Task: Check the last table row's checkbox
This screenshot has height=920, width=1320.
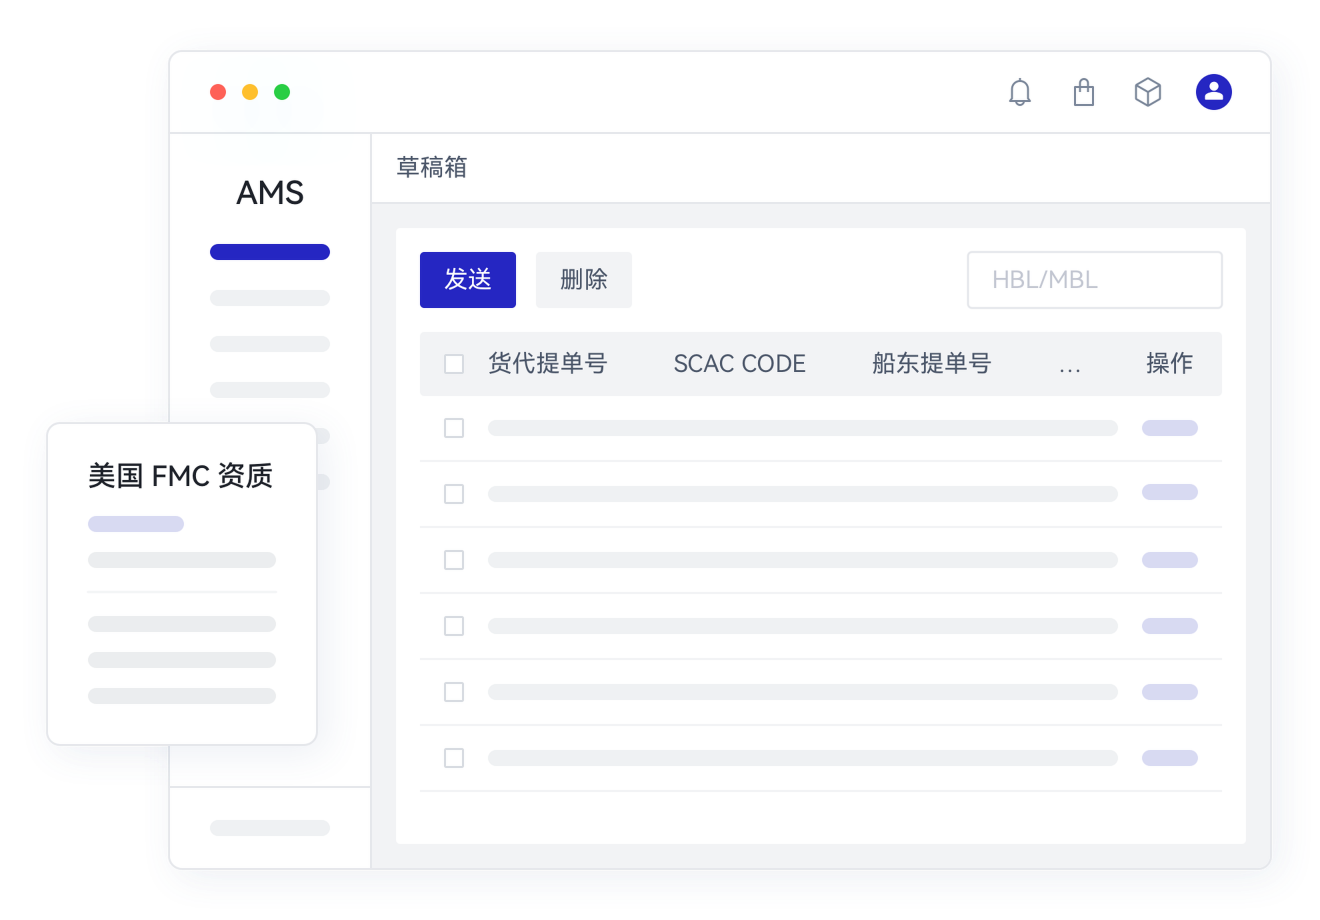Action: (x=454, y=758)
